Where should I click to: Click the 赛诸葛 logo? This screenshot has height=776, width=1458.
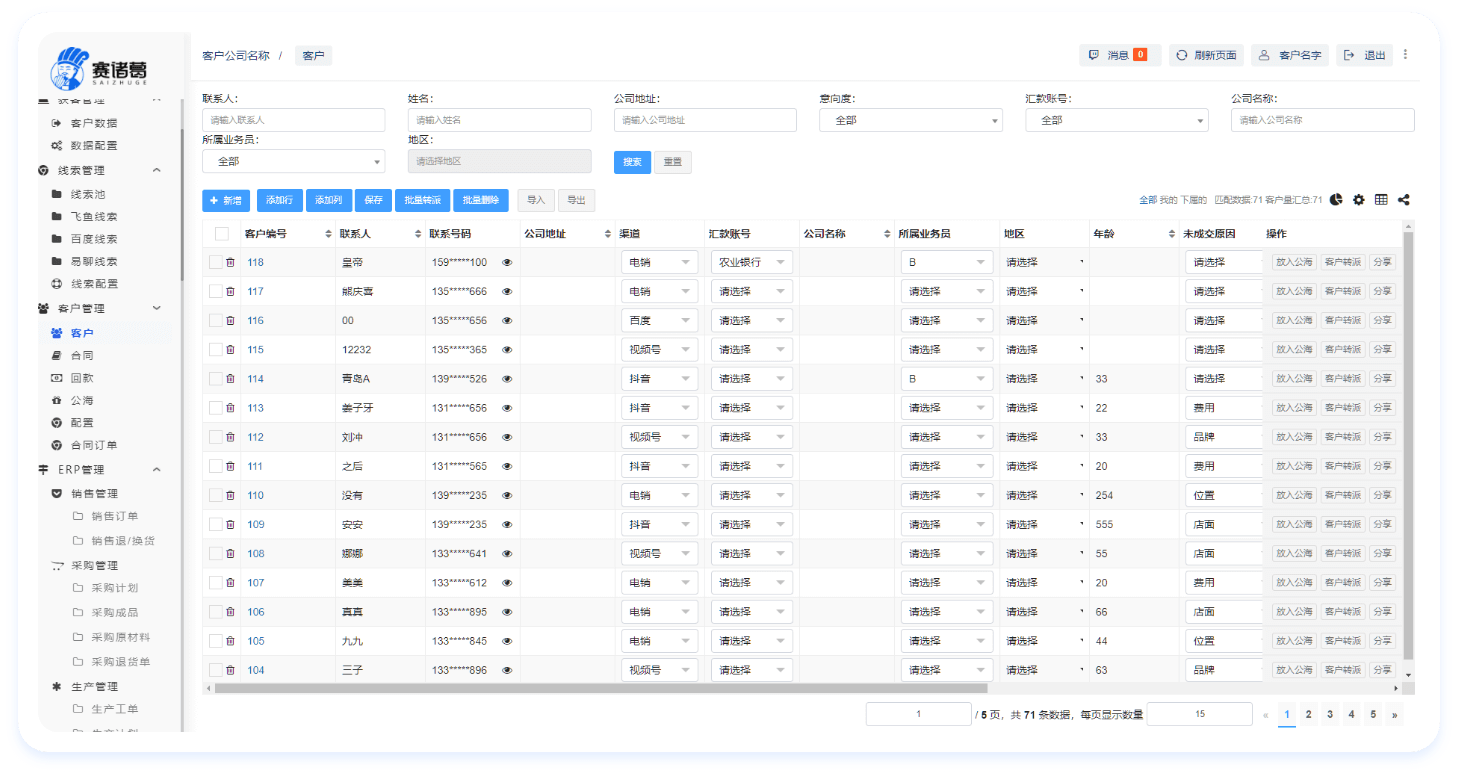[99, 69]
